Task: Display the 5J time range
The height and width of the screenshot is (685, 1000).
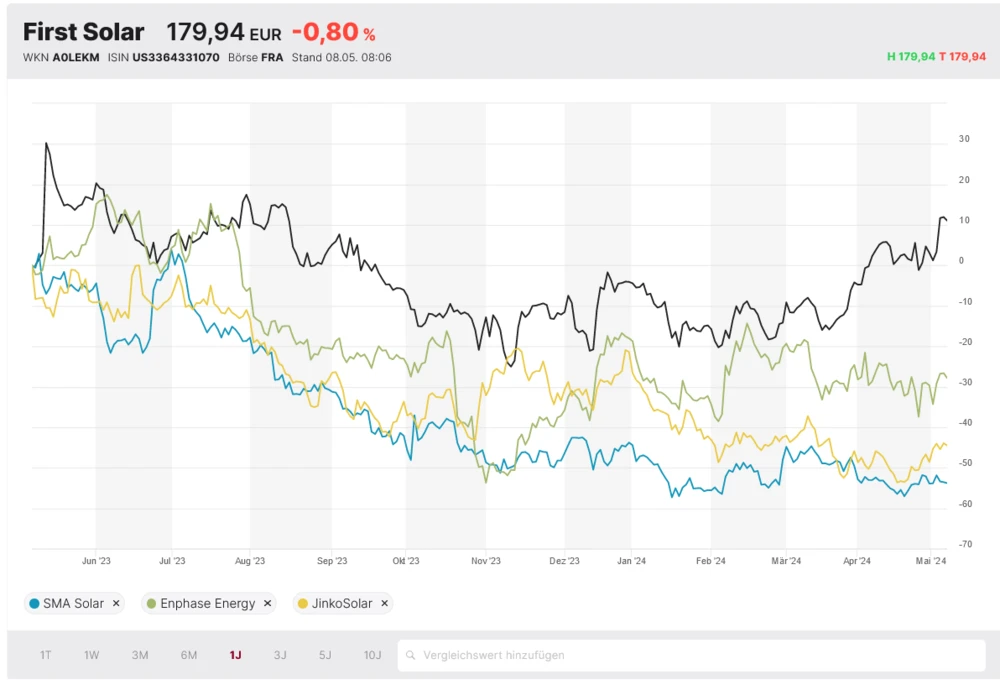Action: pyautogui.click(x=325, y=656)
